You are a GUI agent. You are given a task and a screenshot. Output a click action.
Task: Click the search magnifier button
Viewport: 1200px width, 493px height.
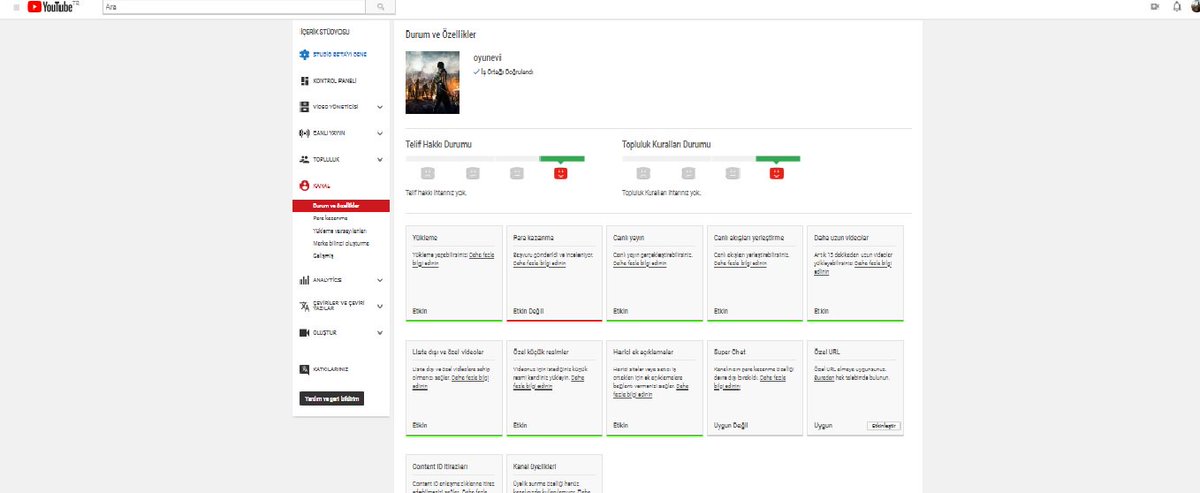[381, 7]
